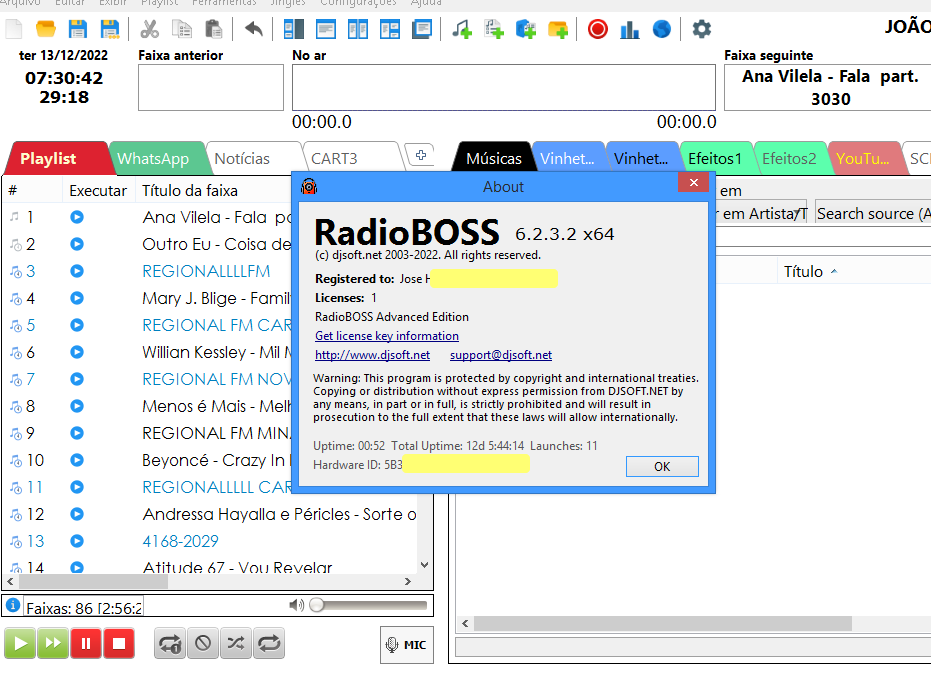Viewport: 931px width, 678px height.
Task: Toggle the repeat-one track mode button
Action: click(x=170, y=644)
